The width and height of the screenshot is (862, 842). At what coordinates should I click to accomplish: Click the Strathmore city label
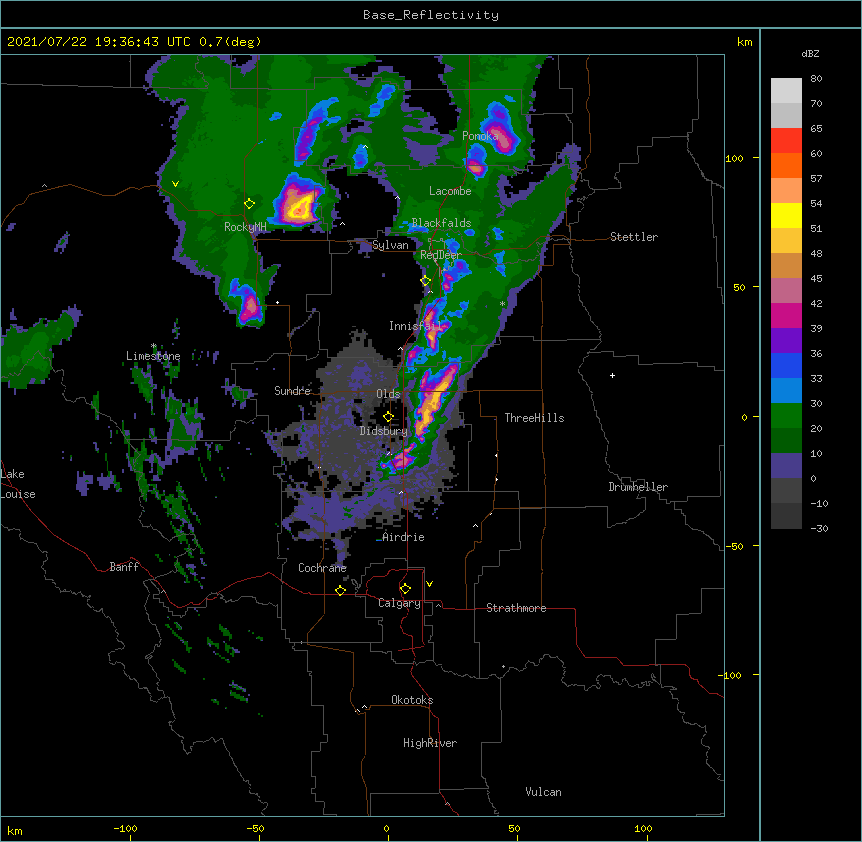click(x=516, y=608)
